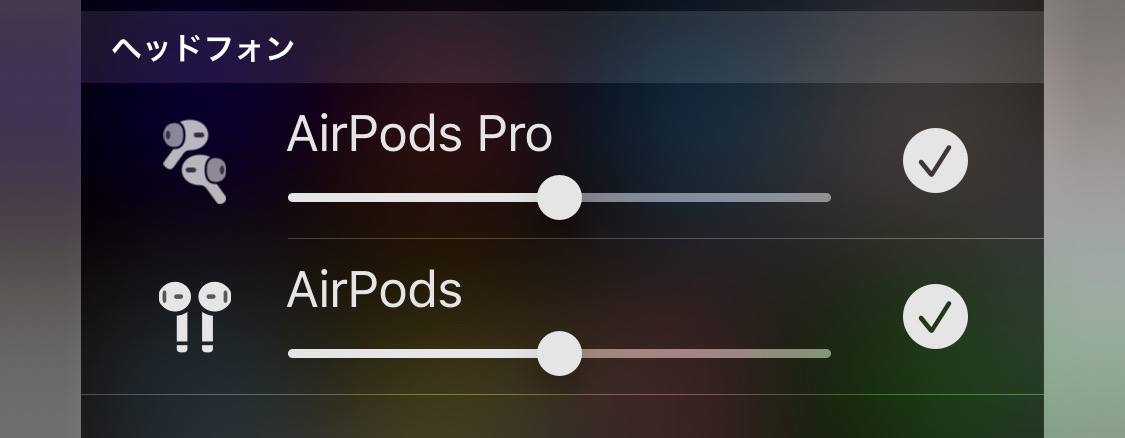Dismiss panel via blurred background on right
The image size is (1125, 438).
tap(1084, 219)
